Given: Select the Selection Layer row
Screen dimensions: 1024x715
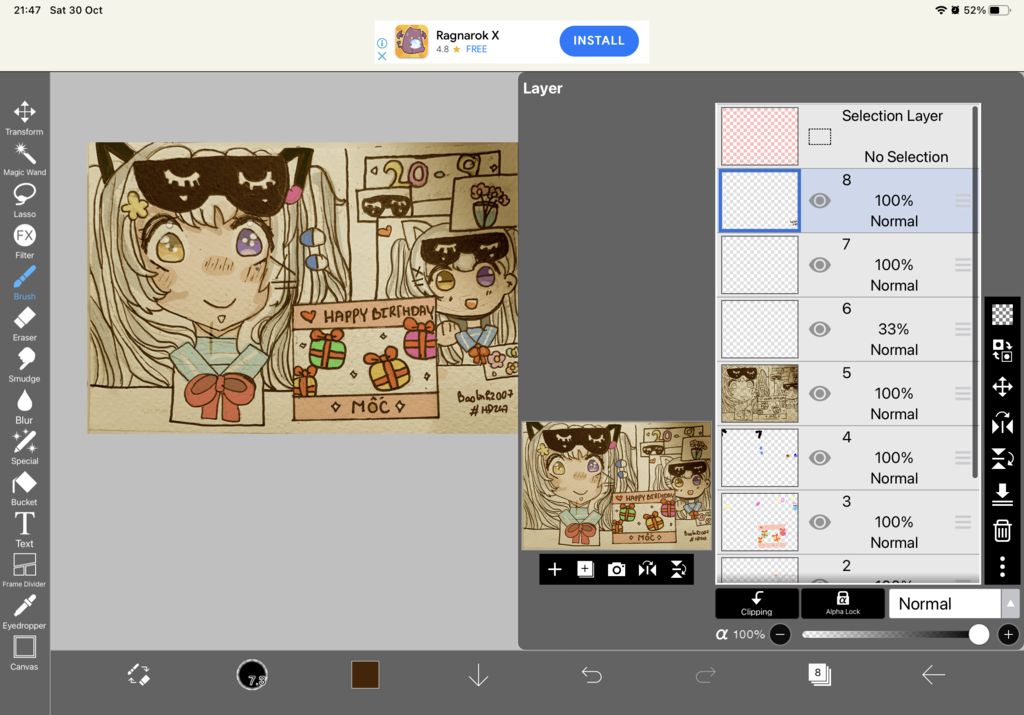Looking at the screenshot, I should point(847,136).
